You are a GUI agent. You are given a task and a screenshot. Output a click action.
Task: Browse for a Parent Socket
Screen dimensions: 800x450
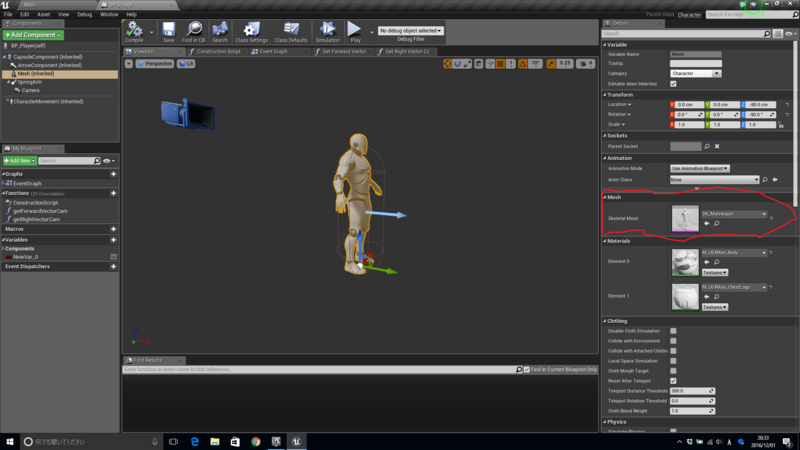[707, 146]
